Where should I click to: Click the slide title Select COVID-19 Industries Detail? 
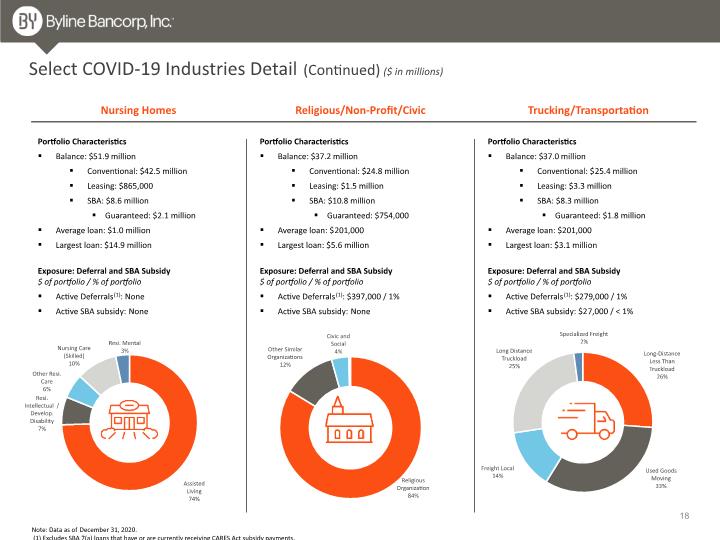163,69
